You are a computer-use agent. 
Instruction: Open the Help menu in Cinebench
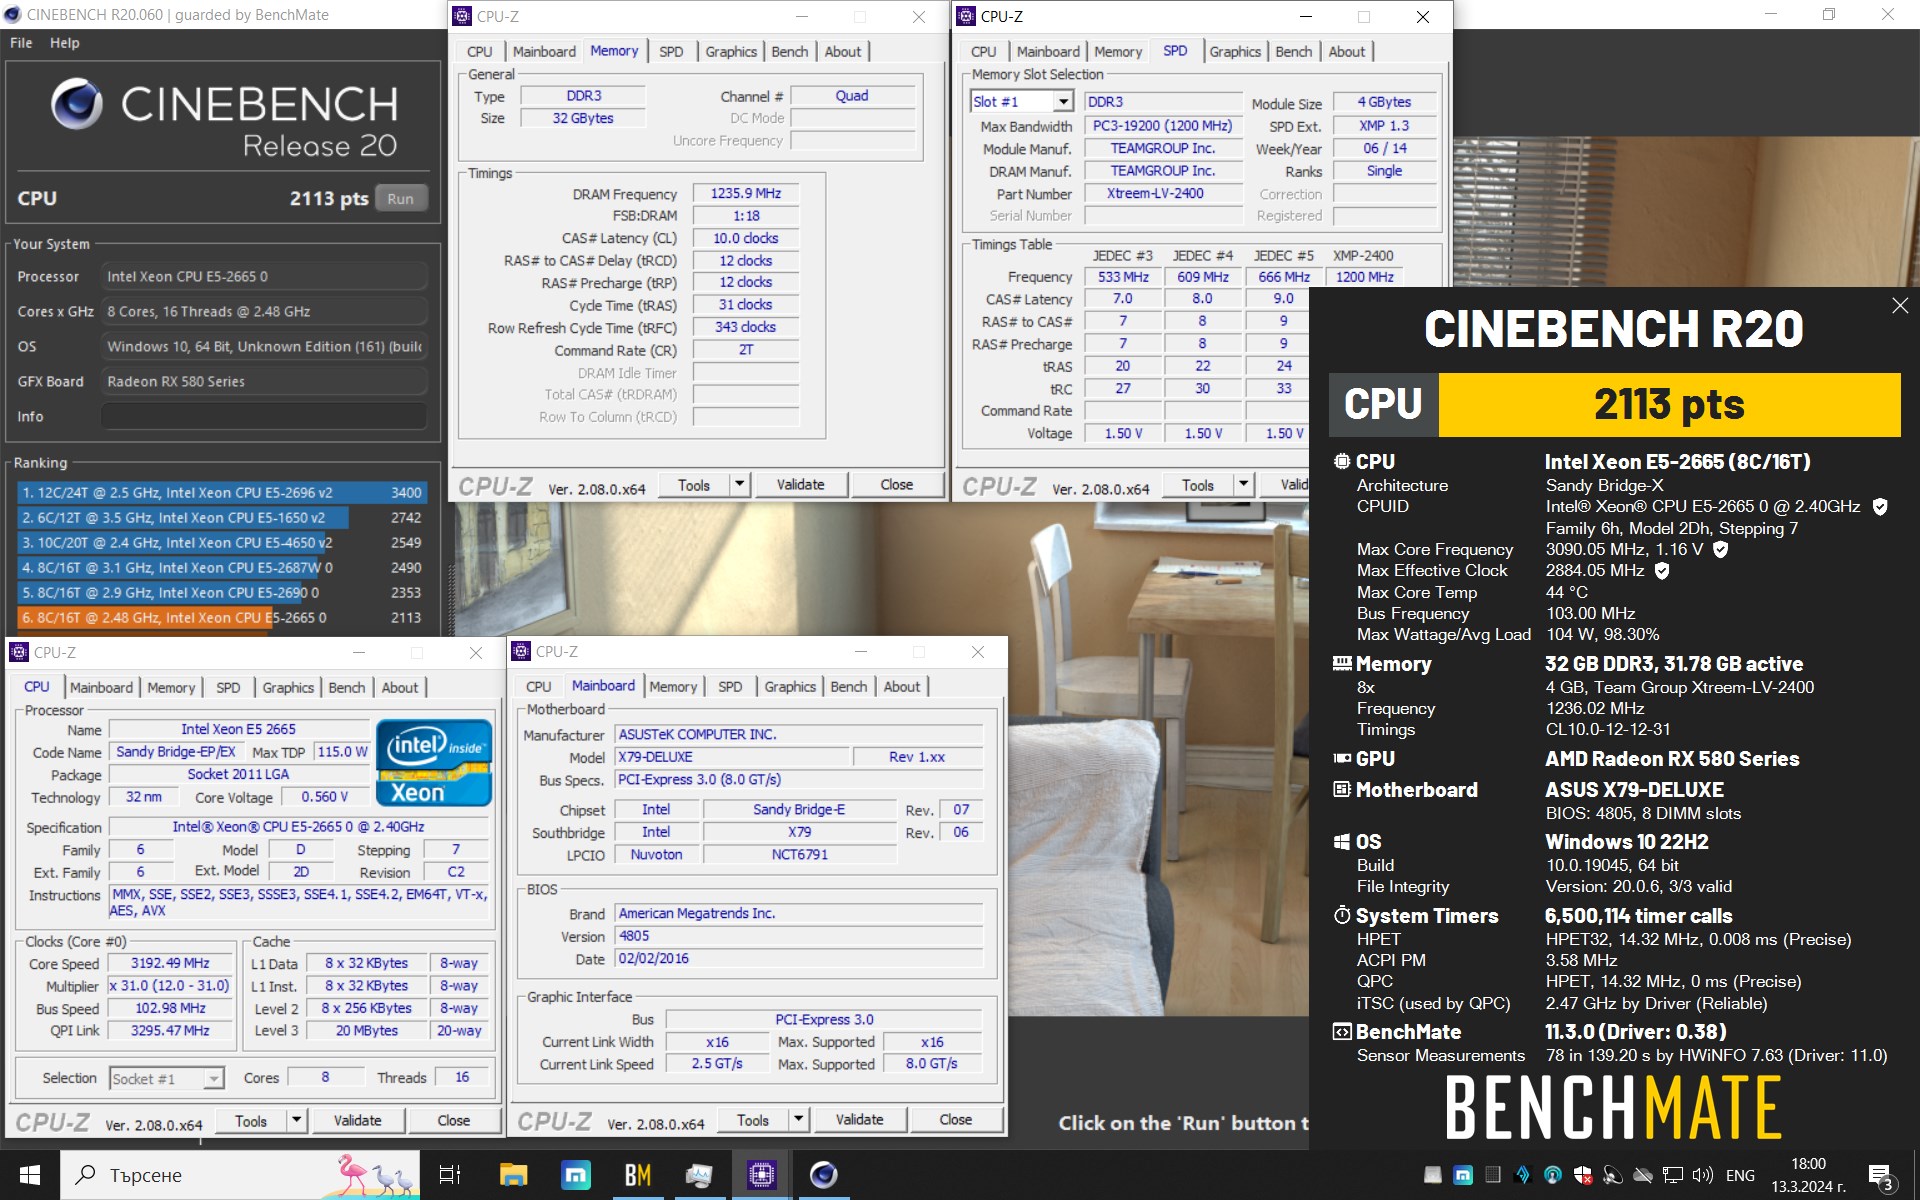click(65, 43)
